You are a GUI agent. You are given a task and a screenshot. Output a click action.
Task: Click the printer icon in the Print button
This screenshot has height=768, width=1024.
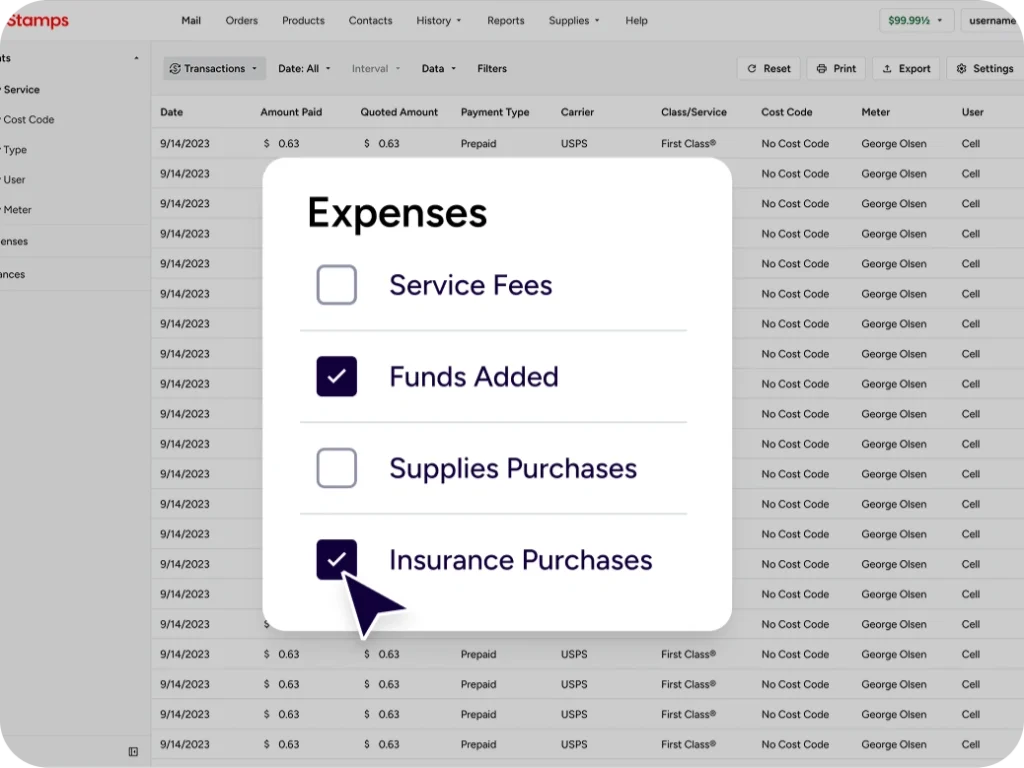821,69
